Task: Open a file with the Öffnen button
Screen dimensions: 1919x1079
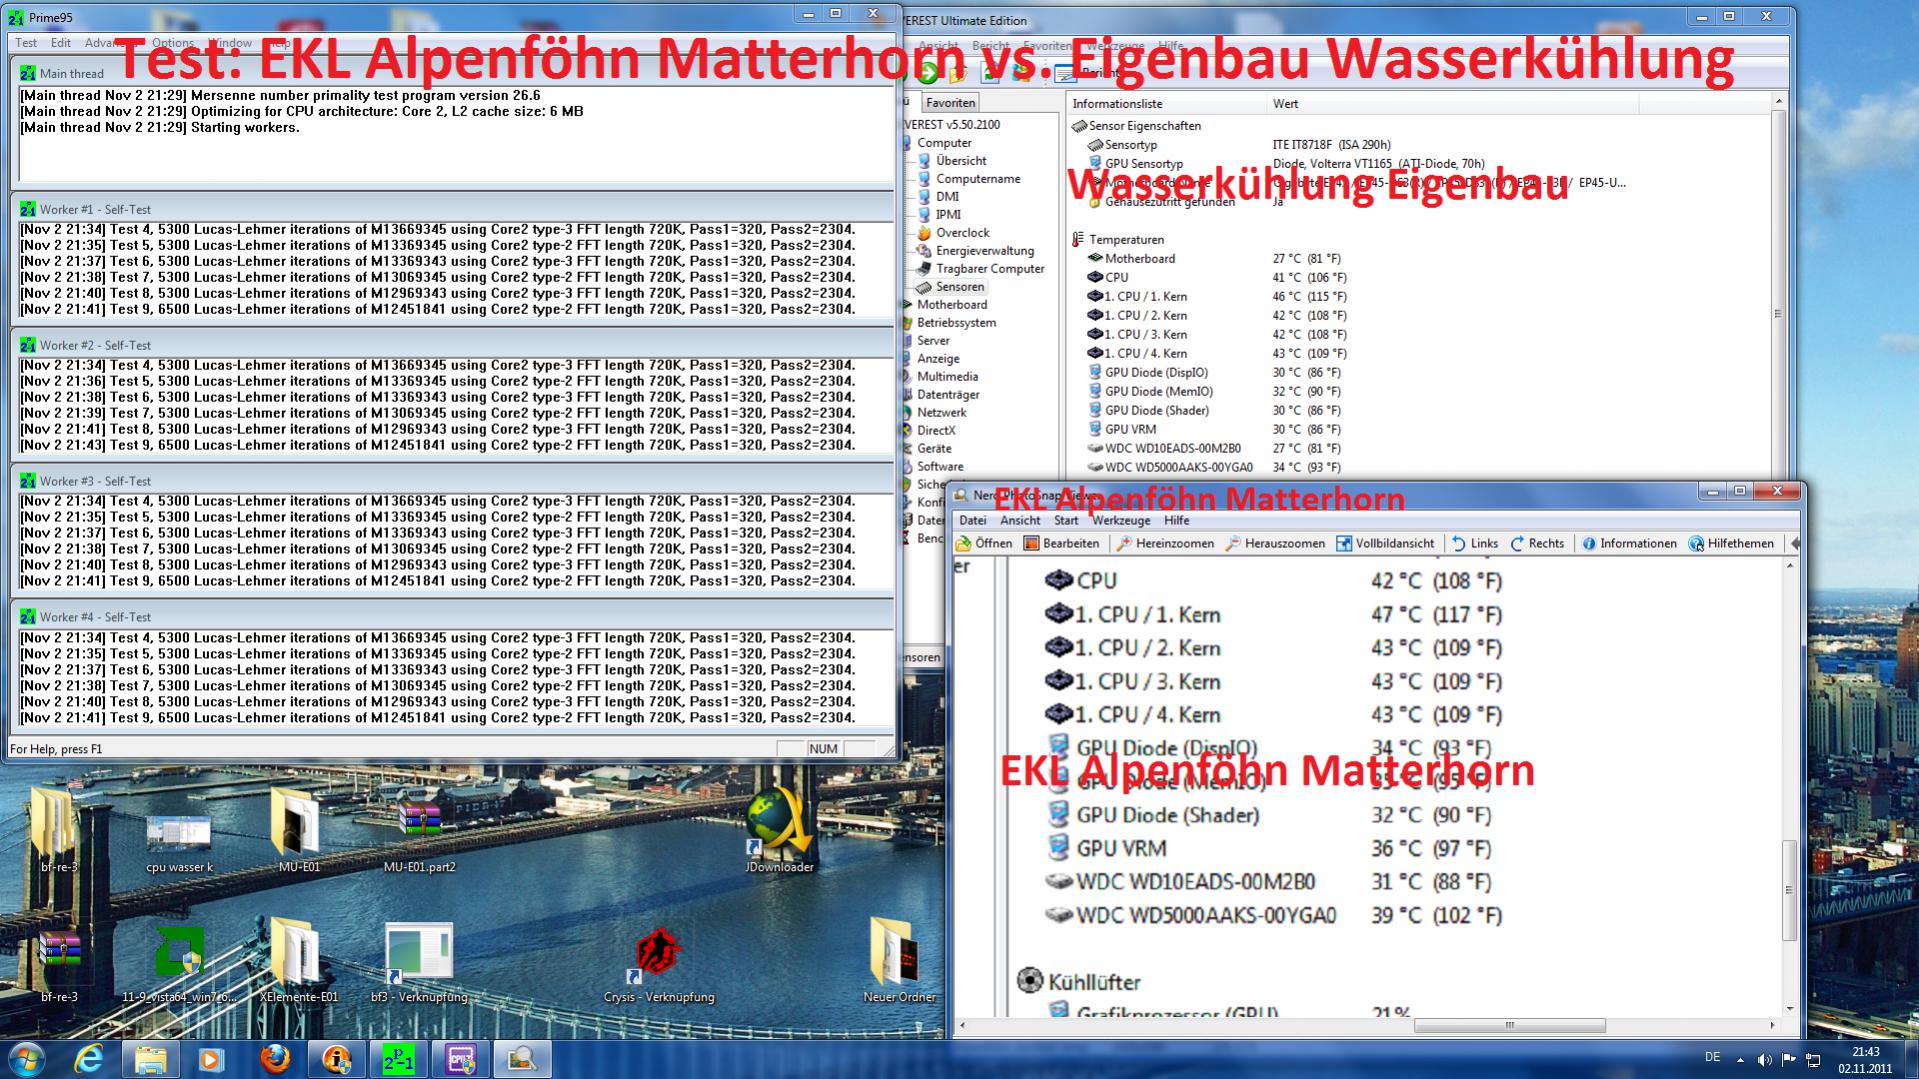Action: pos(985,543)
